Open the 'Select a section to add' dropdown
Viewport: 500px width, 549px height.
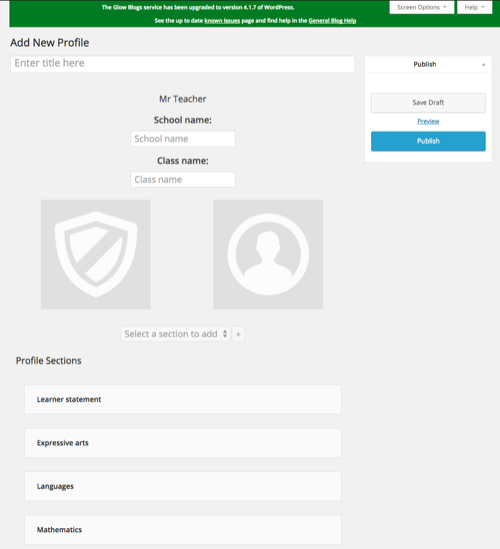click(x=175, y=334)
